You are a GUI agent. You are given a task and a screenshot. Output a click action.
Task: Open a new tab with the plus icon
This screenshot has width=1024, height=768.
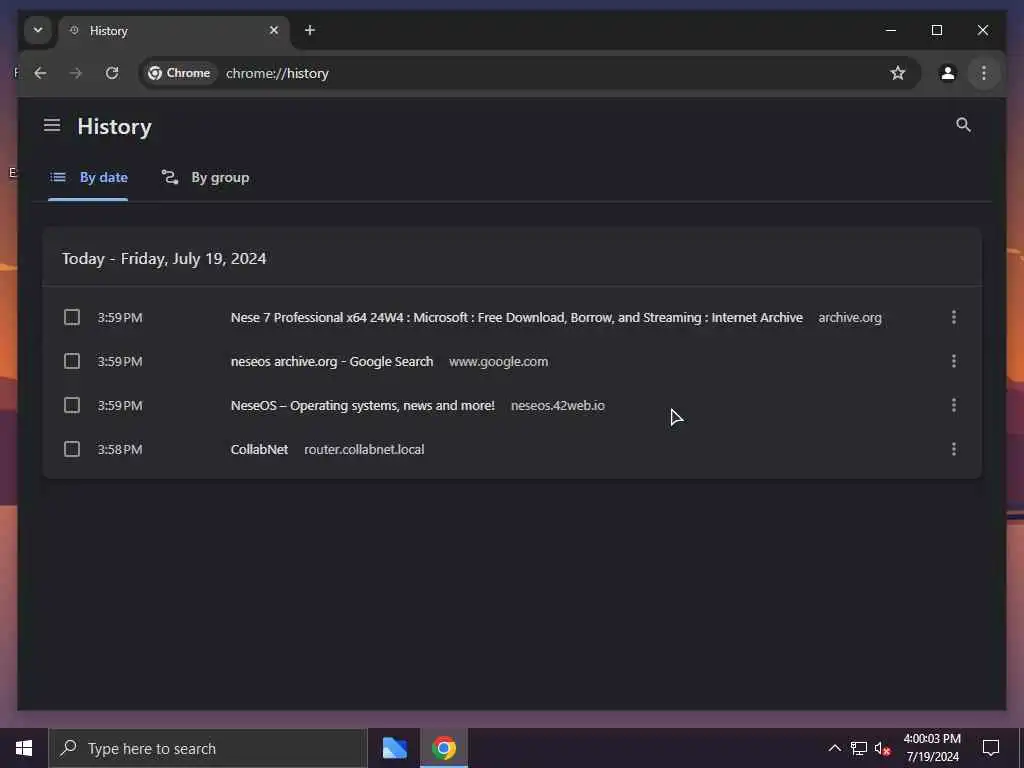(310, 30)
